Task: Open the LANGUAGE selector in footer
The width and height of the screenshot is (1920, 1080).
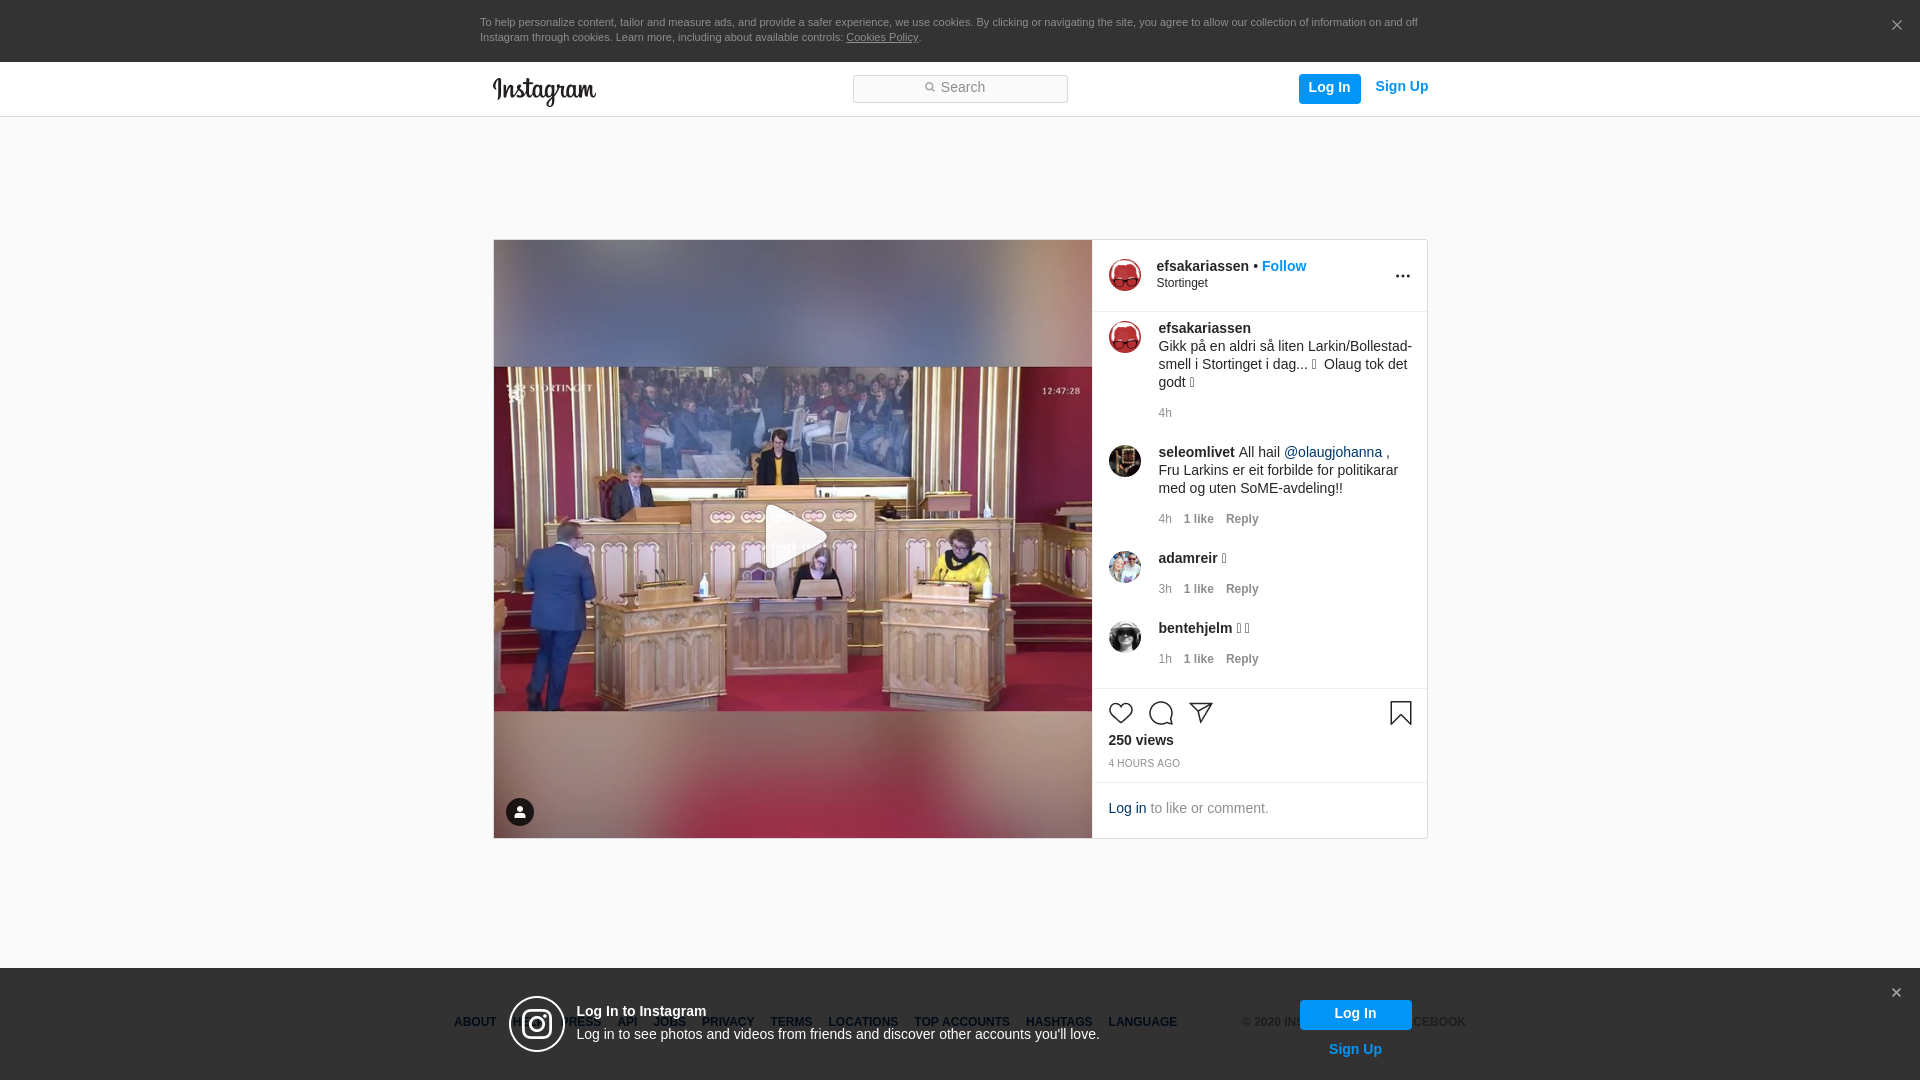Action: (1142, 1022)
